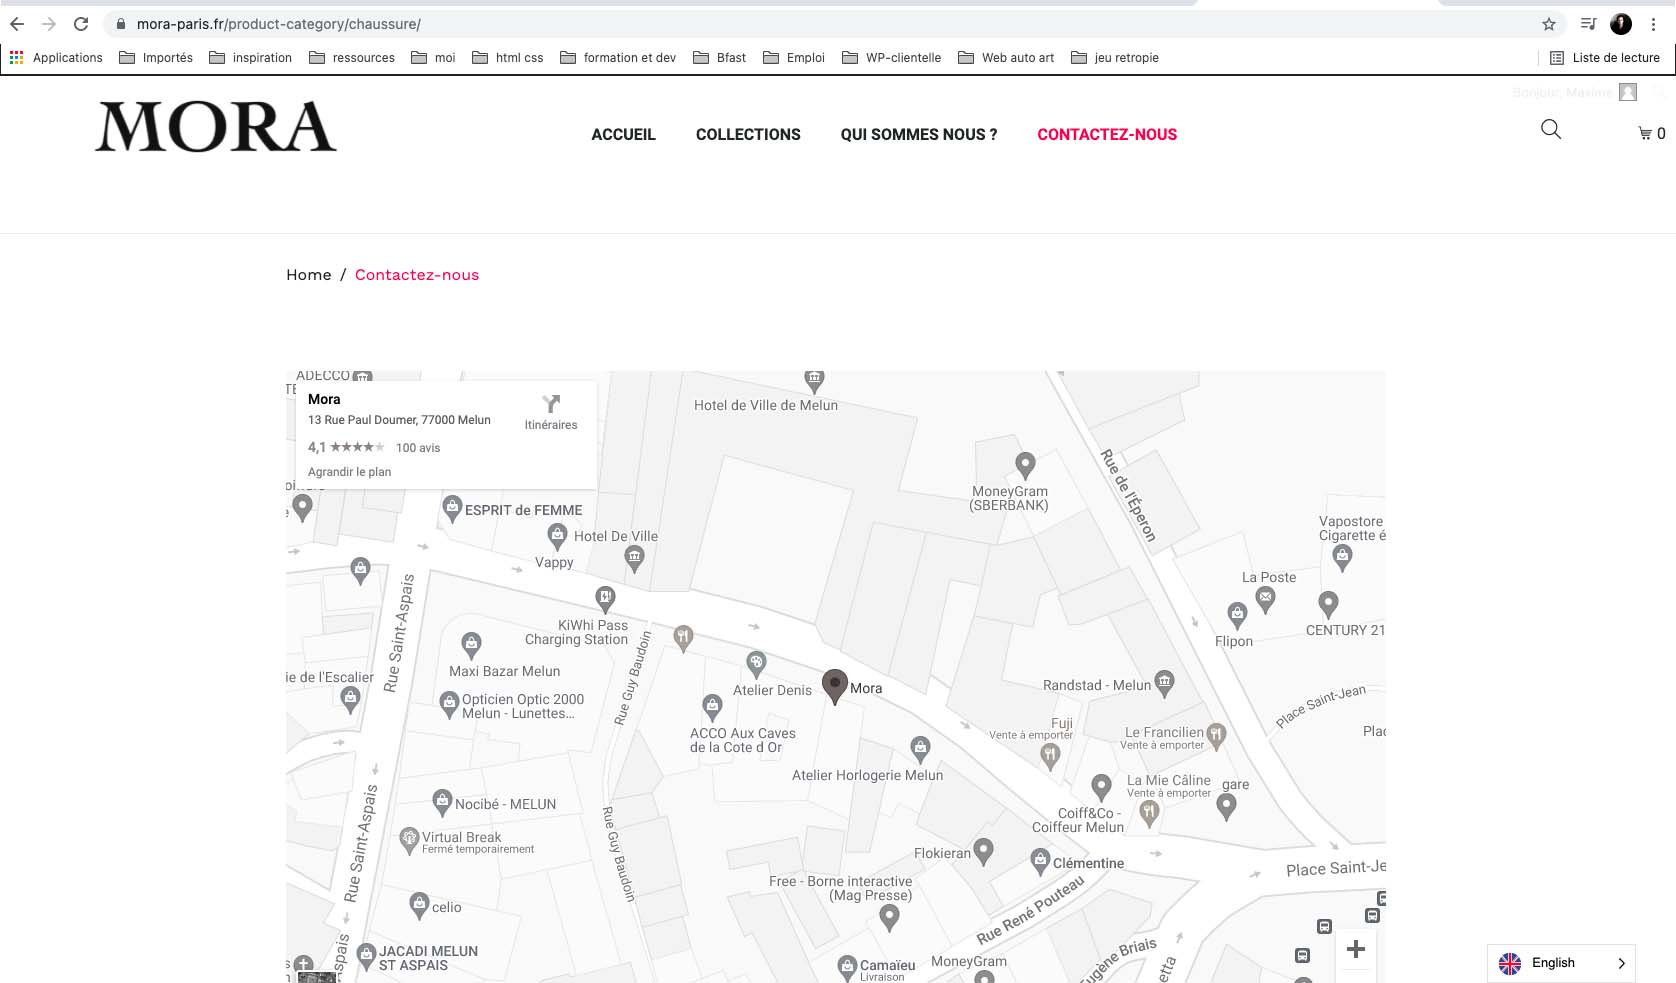Click the Opticien Optic 2000 marker
The height and width of the screenshot is (983, 1676).
tap(450, 704)
